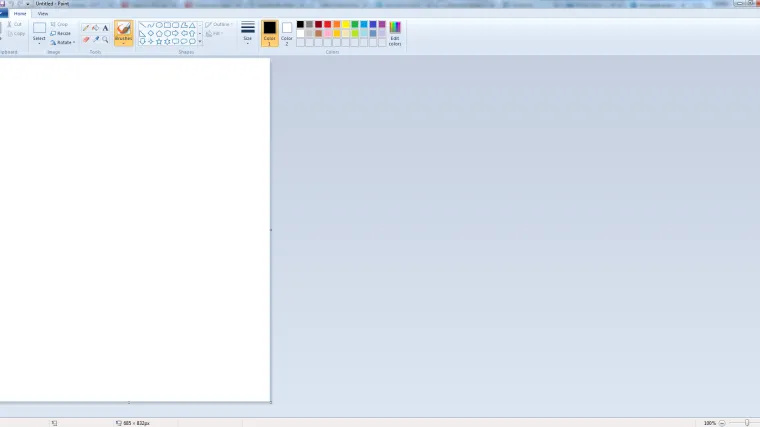Click the canvas dimensions in status bar
The width and height of the screenshot is (760, 427).
point(136,423)
